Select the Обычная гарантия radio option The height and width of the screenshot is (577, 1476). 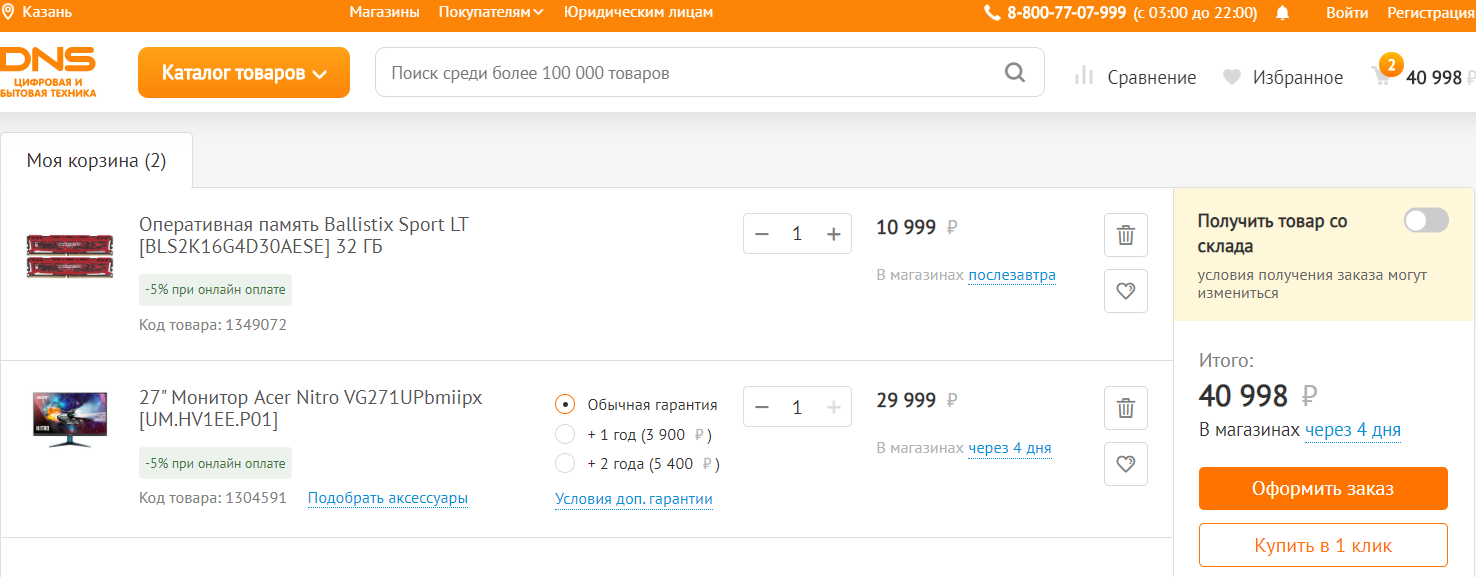tap(565, 405)
